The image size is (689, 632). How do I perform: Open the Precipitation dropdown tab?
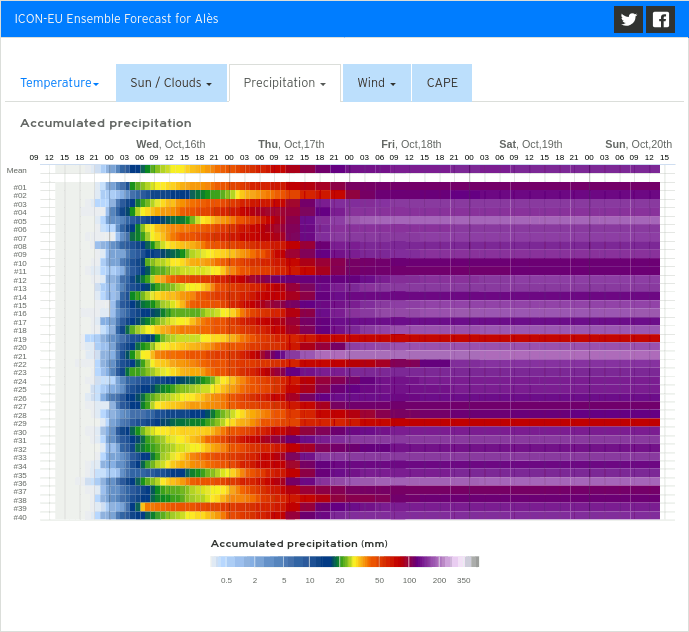pos(285,83)
